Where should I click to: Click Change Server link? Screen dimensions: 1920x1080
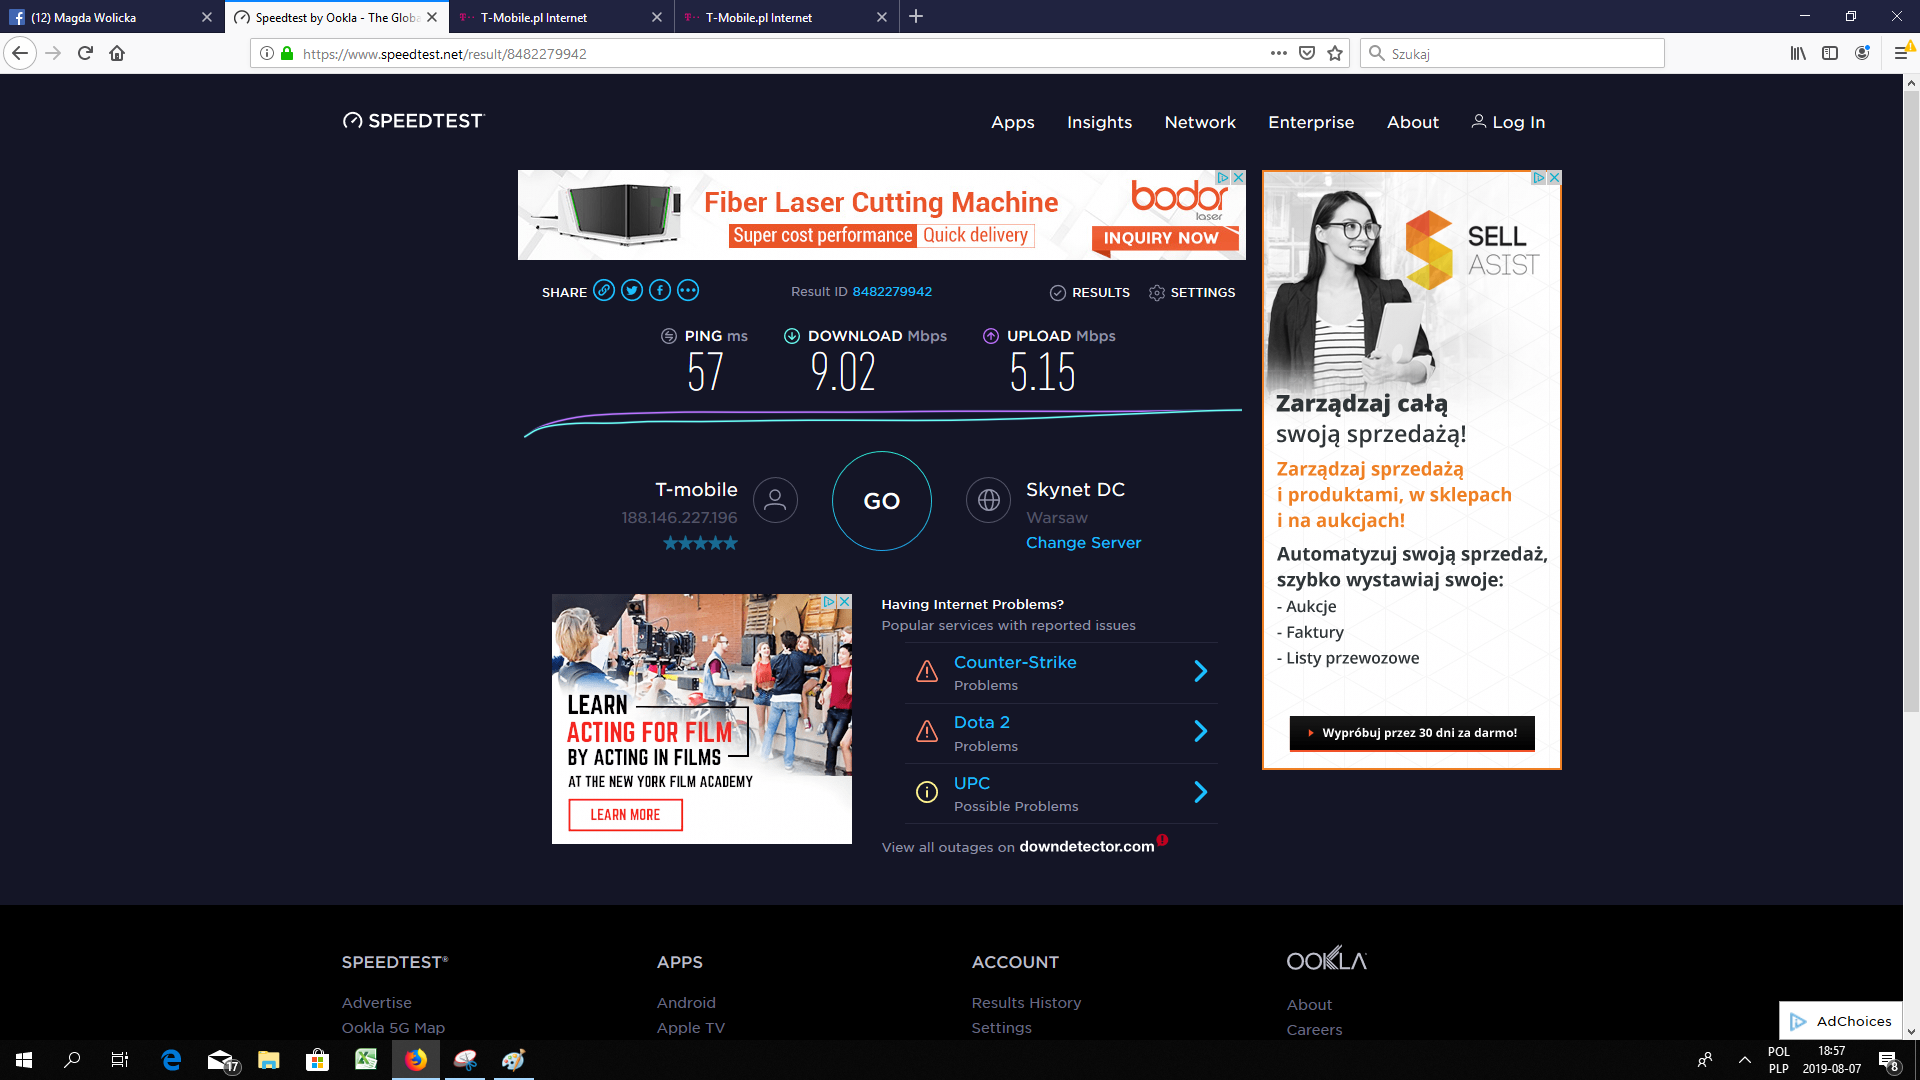coord(1083,542)
